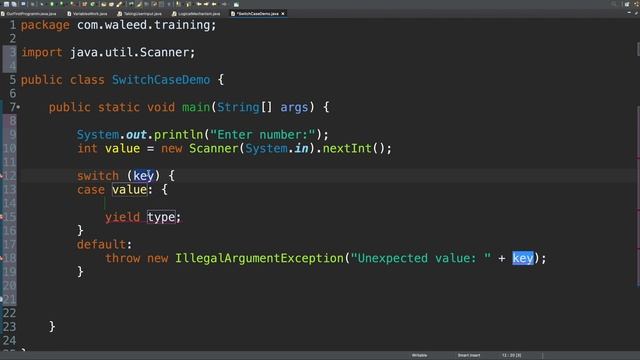This screenshot has height=360, width=640.
Task: Click the highlighted 'key' in throw statement
Action: pos(523,258)
